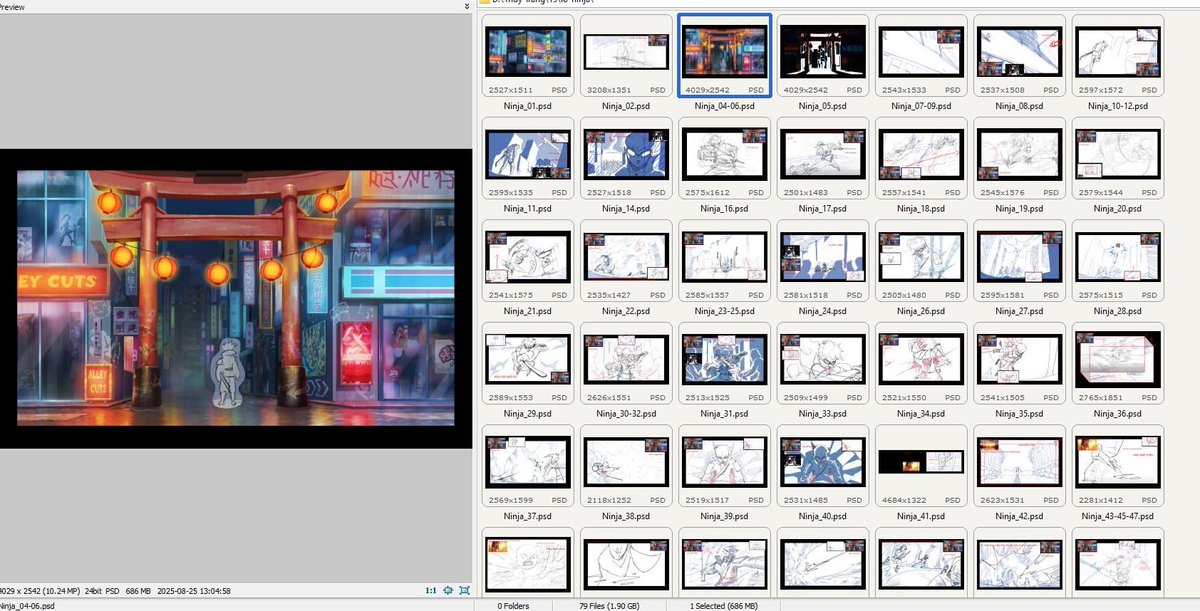Click the file name Ninja_38.psd

(x=626, y=516)
